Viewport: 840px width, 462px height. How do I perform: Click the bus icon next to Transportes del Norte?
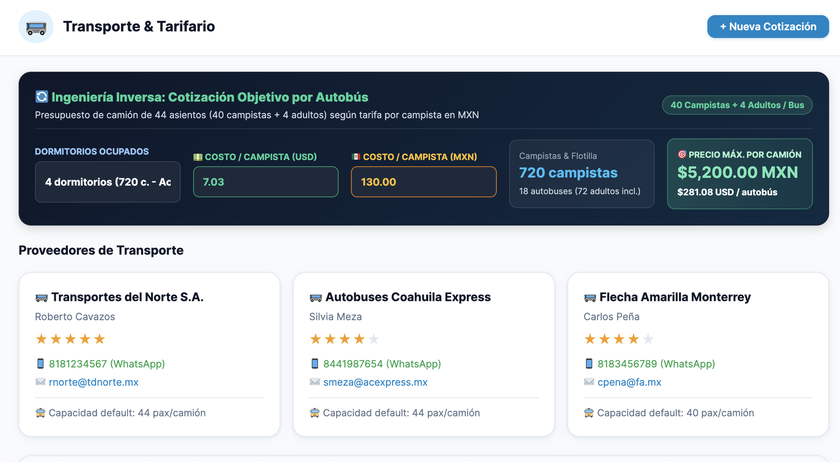(41, 297)
